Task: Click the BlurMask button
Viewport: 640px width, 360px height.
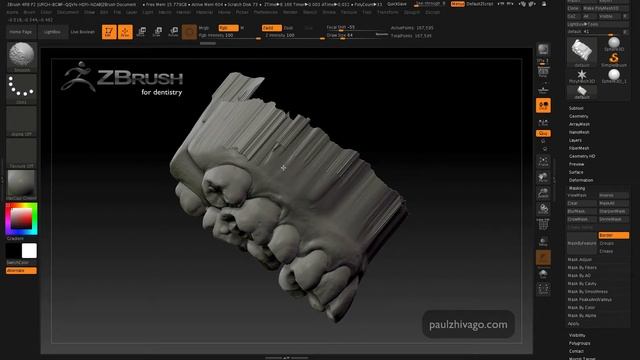Action: (x=582, y=211)
